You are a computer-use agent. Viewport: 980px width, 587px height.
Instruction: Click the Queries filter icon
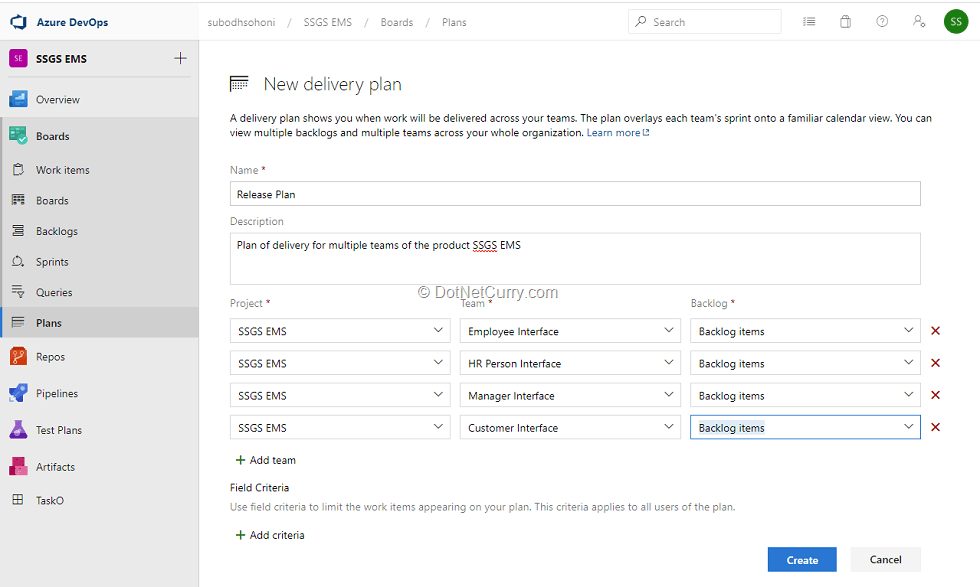pyautogui.click(x=18, y=292)
